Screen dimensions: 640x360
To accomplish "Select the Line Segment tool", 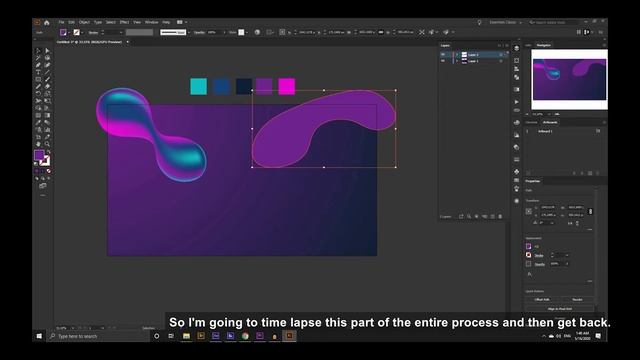I will (x=47, y=72).
